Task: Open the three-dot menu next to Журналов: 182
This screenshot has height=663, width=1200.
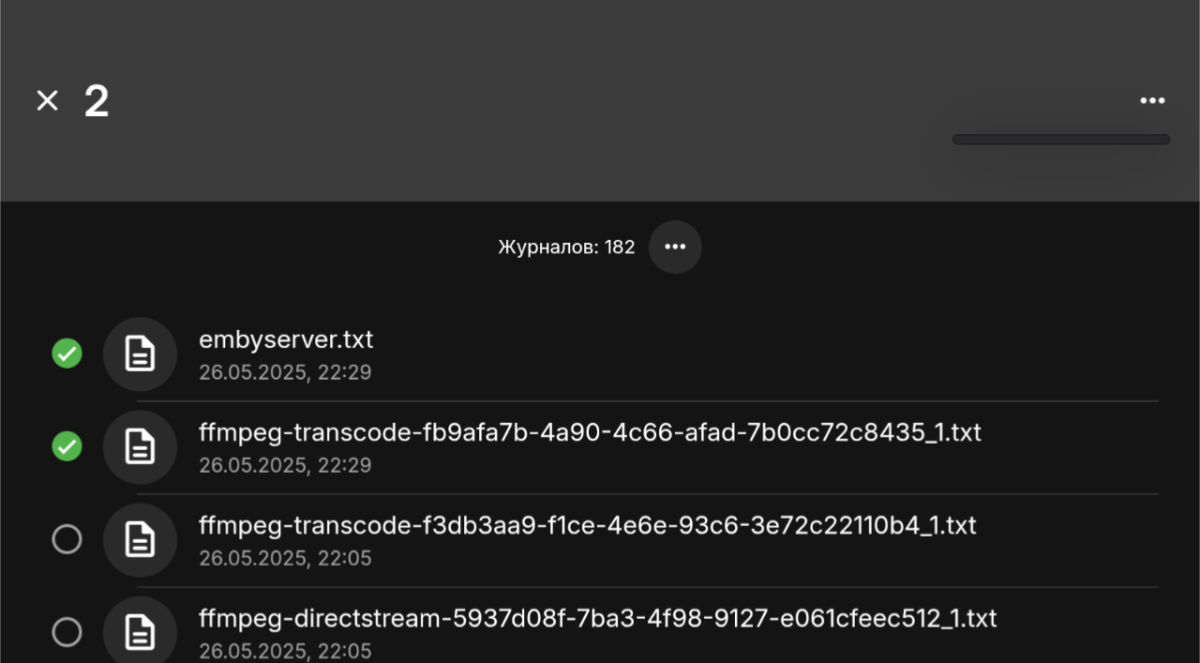Action: [675, 247]
